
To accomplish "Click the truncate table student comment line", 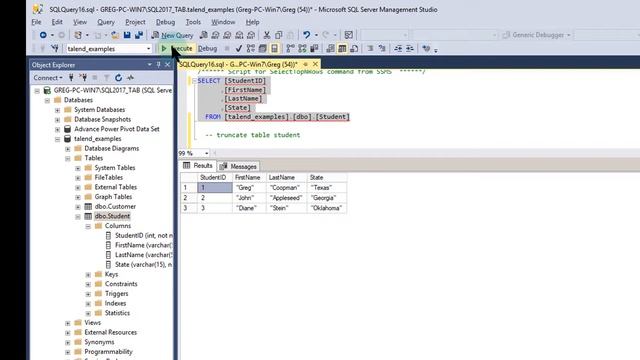I will tap(253, 135).
